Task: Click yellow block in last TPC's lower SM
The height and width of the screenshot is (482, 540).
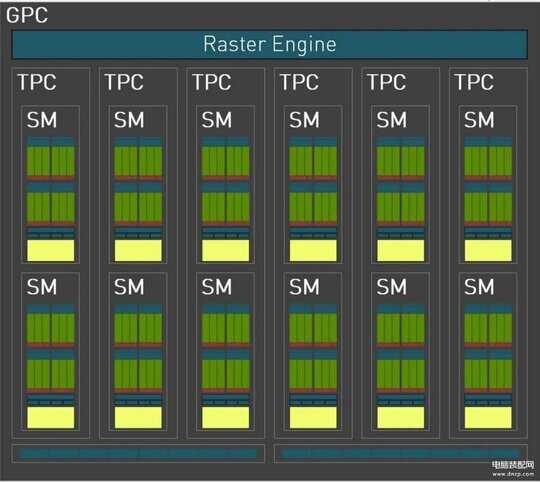Action: coord(488,417)
